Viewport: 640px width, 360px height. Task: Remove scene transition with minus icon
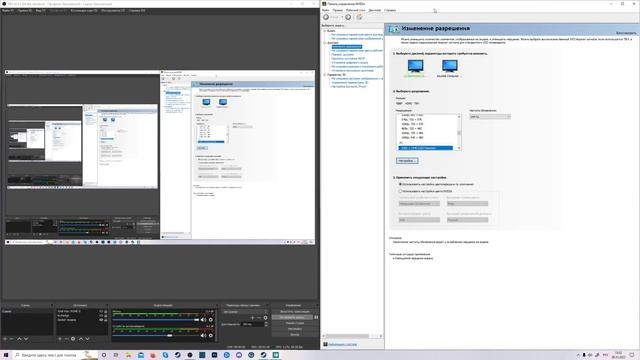coord(259,318)
